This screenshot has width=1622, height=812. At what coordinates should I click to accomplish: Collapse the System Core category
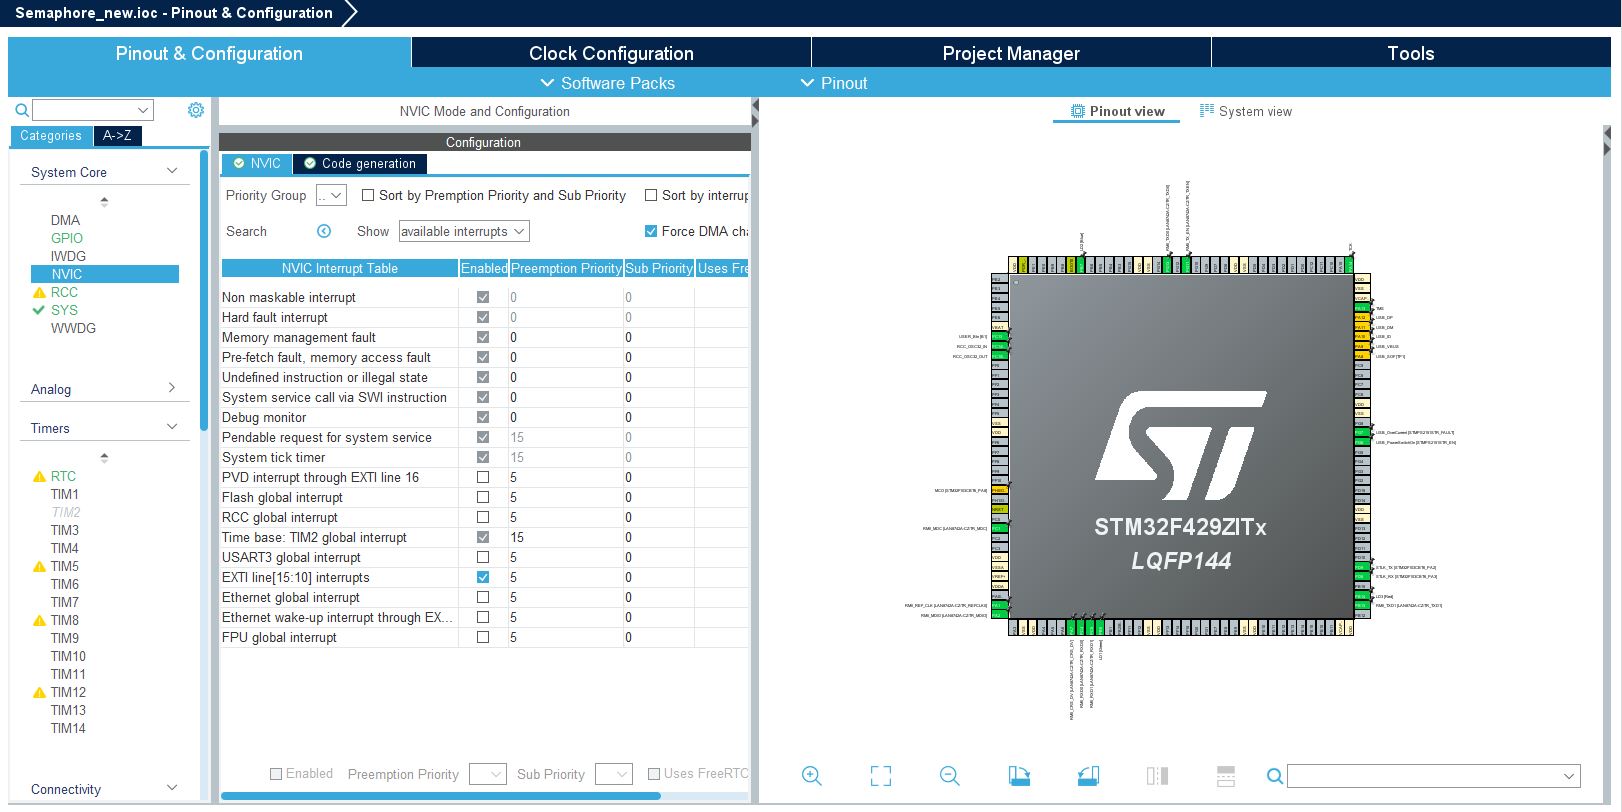[x=172, y=171]
